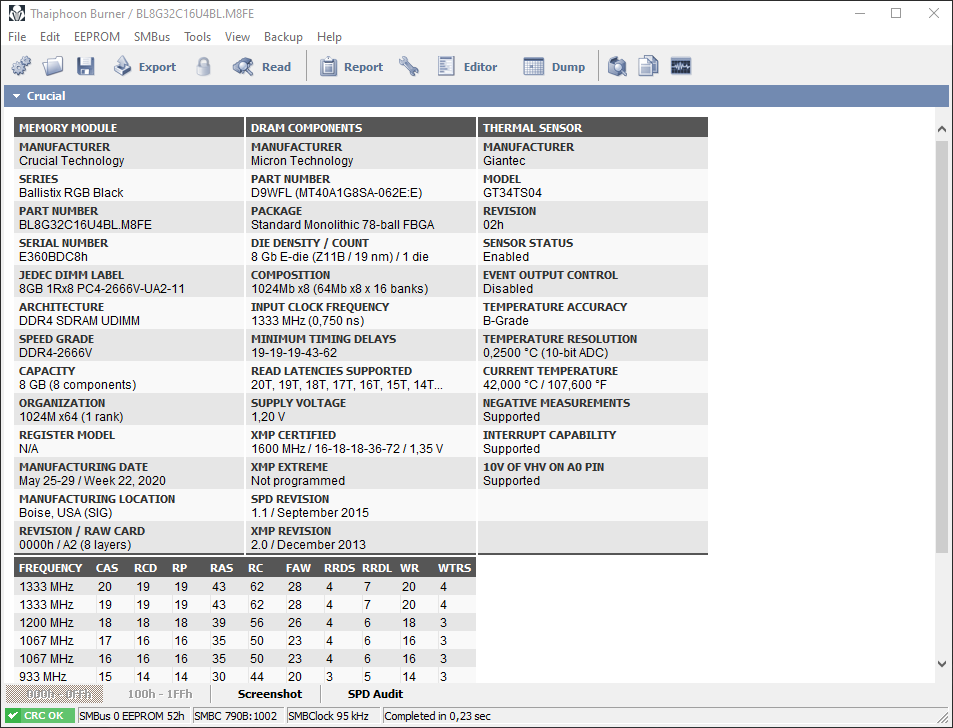The image size is (953, 728).
Task: Click the scrollbar down arrow
Action: (x=941, y=664)
